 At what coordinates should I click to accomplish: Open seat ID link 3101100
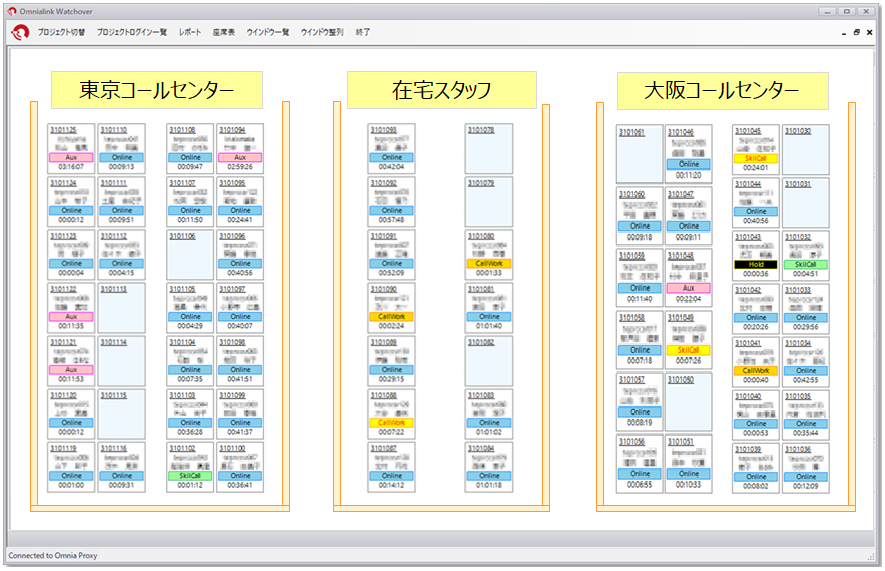tap(232, 449)
